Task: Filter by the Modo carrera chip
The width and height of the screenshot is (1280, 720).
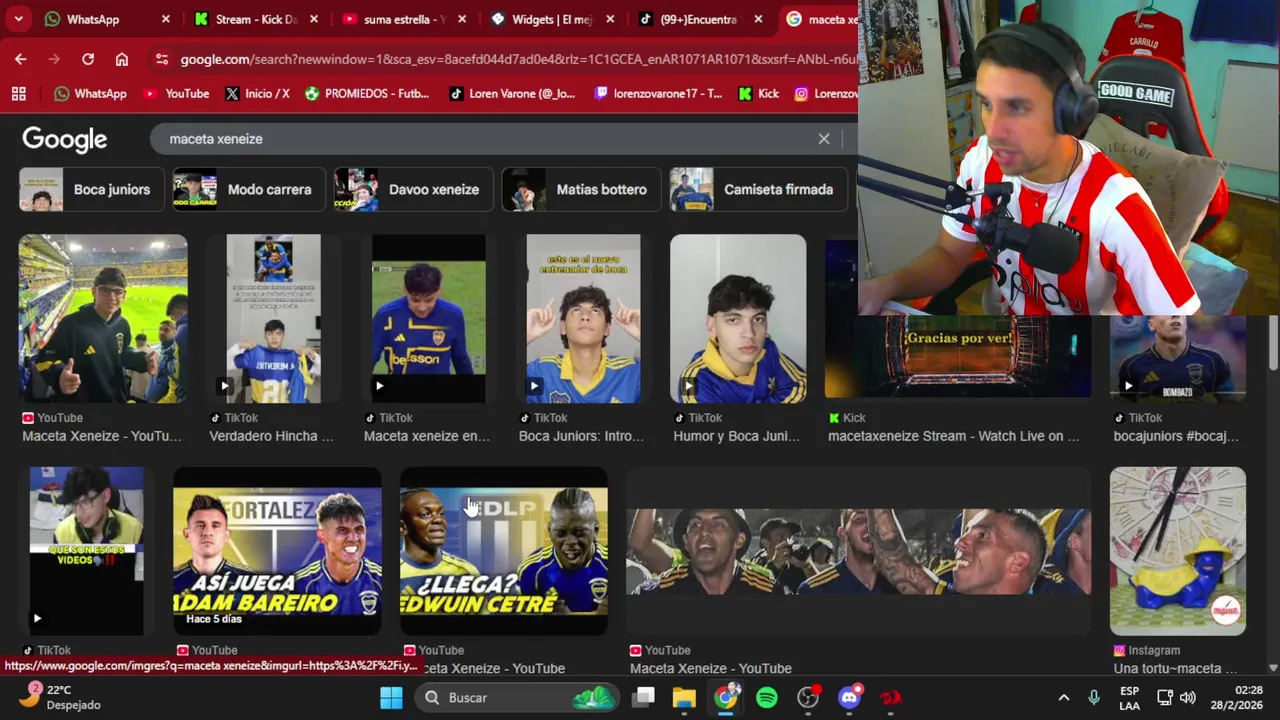Action: tap(249, 189)
